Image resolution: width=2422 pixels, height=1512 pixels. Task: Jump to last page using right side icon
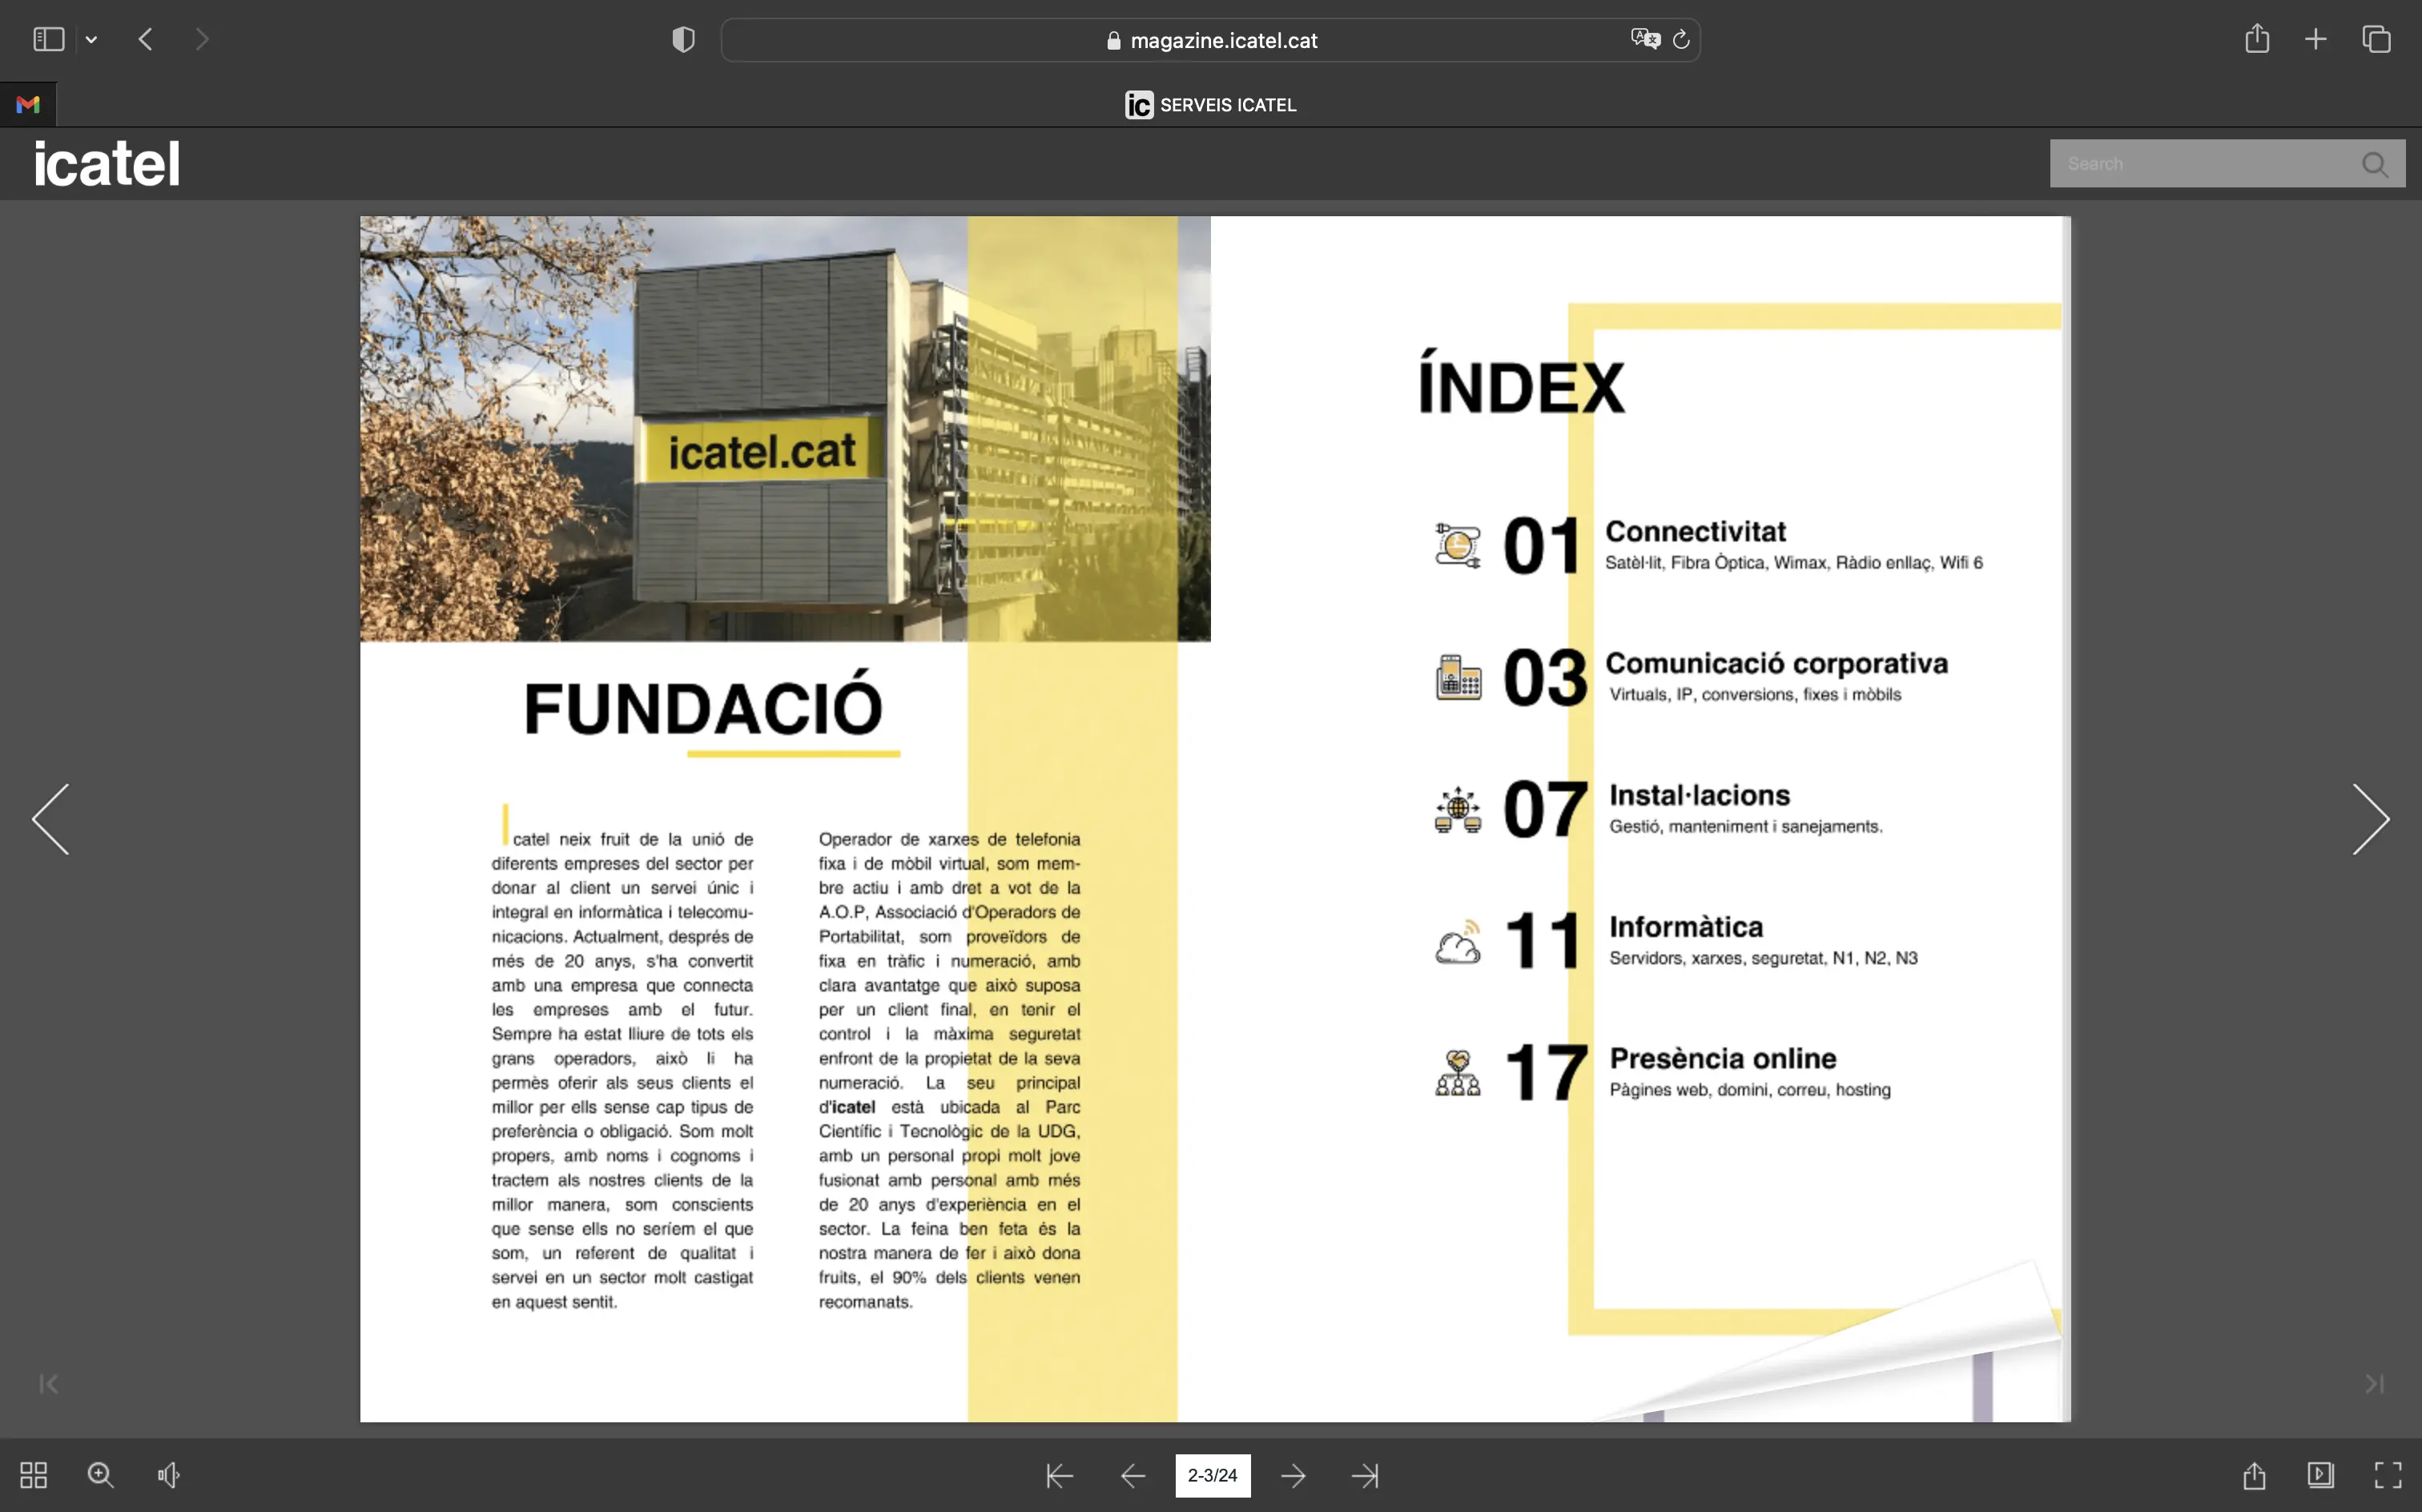pyautogui.click(x=2375, y=1384)
